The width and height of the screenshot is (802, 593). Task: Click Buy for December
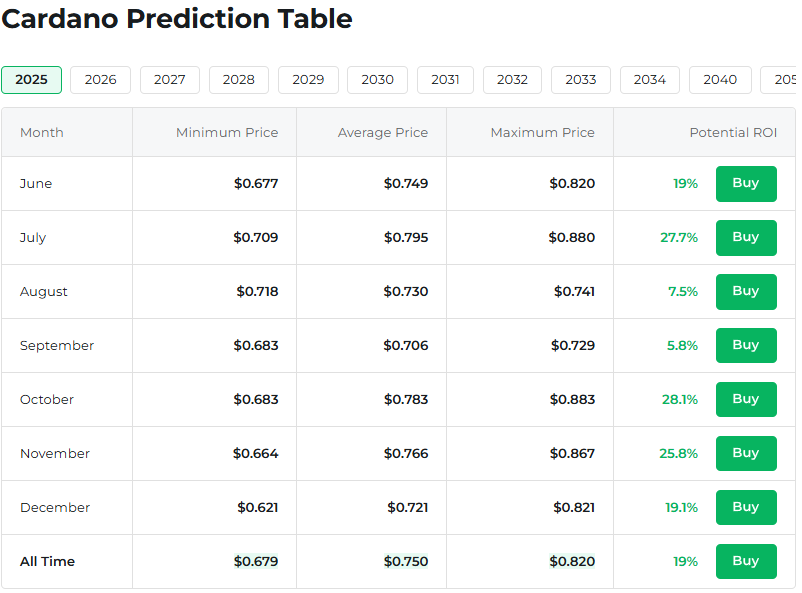click(x=746, y=508)
